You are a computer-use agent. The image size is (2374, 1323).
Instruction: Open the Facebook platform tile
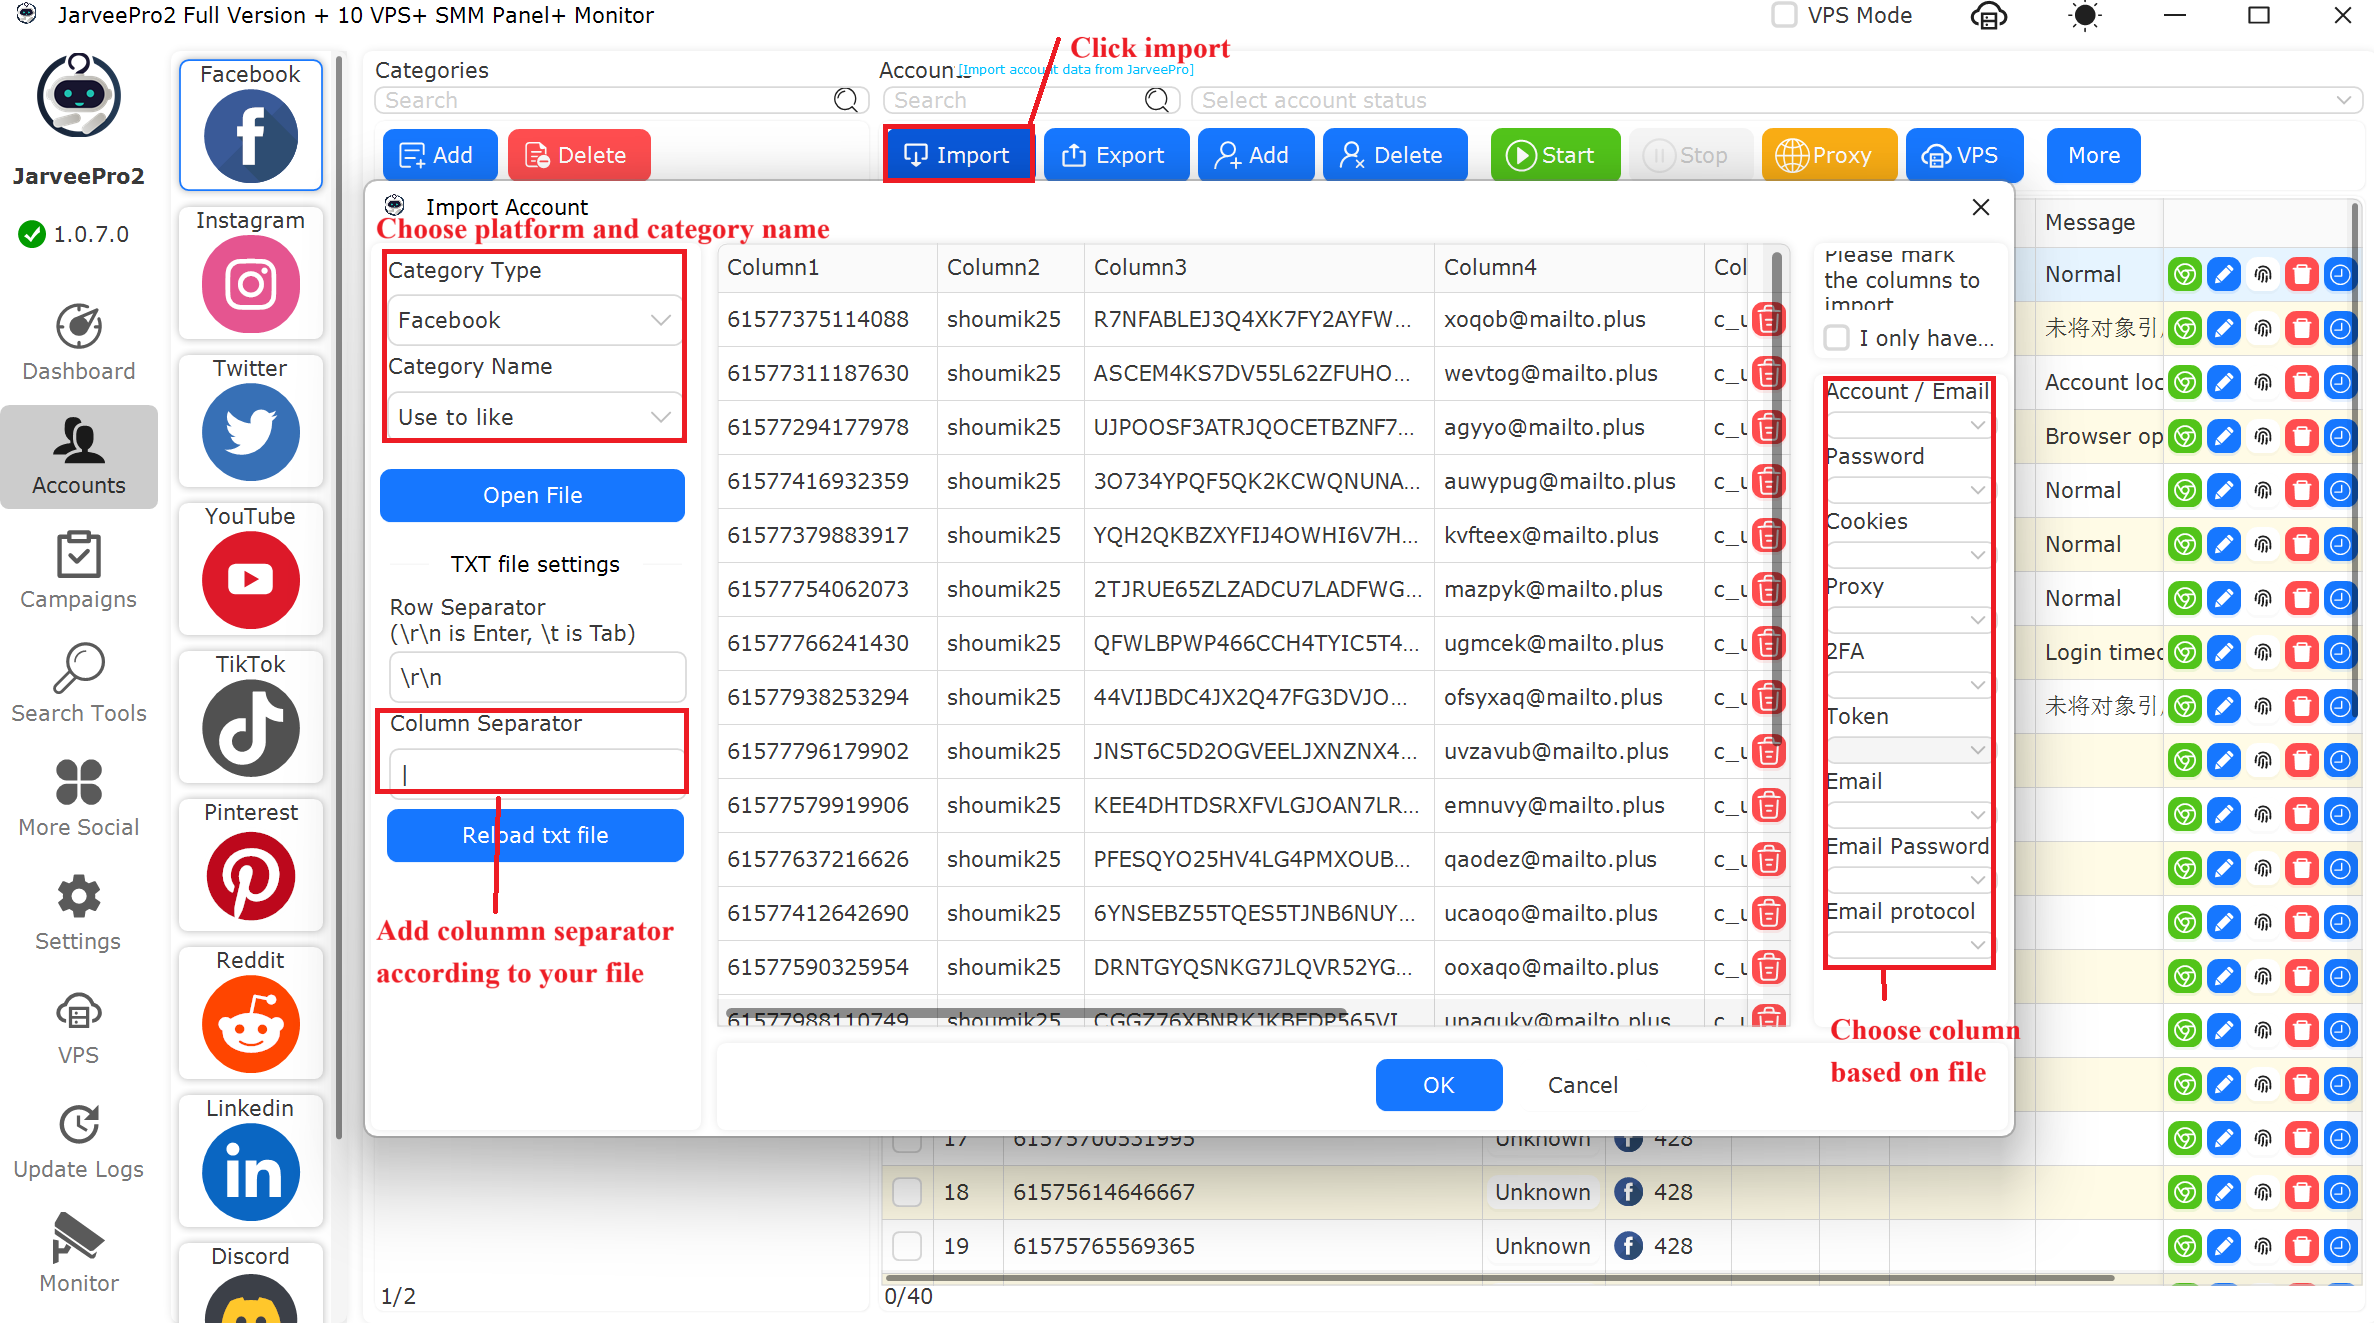point(250,124)
